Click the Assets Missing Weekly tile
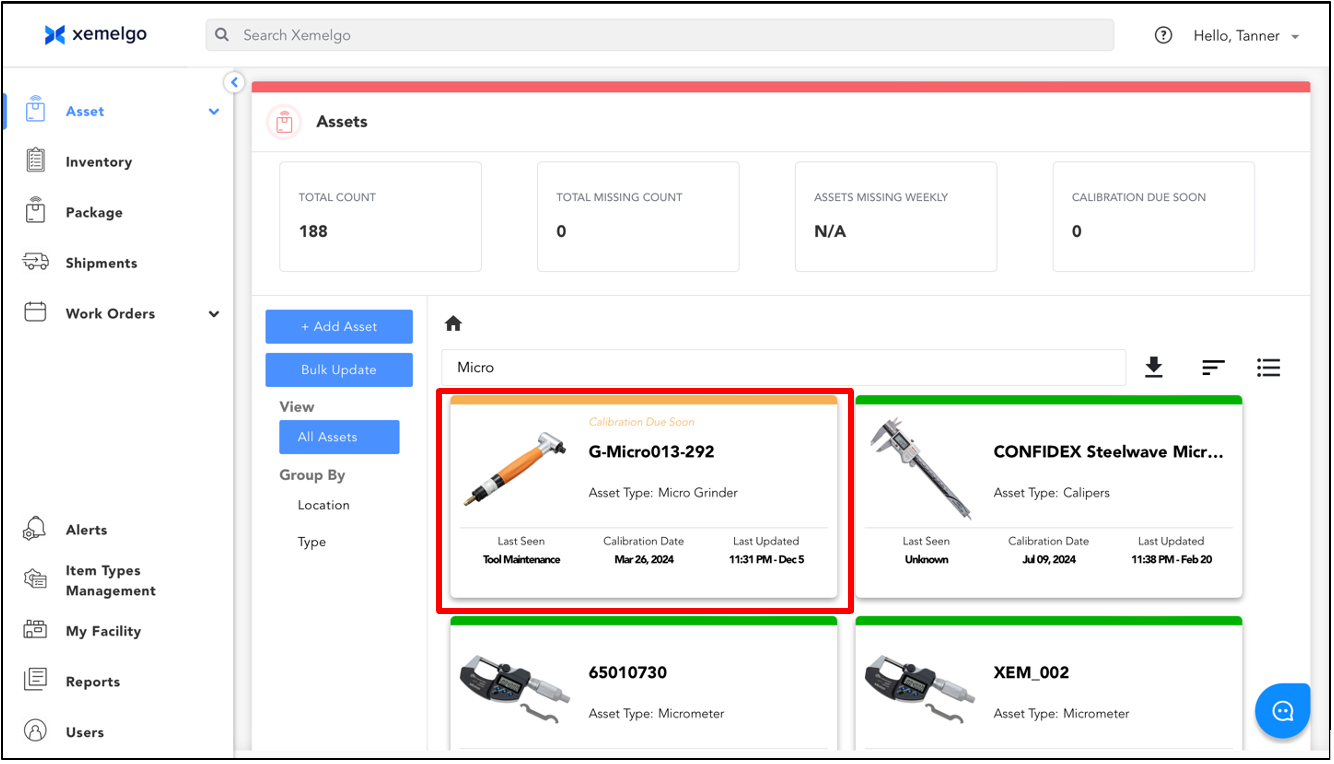This screenshot has height=764, width=1334. click(896, 217)
